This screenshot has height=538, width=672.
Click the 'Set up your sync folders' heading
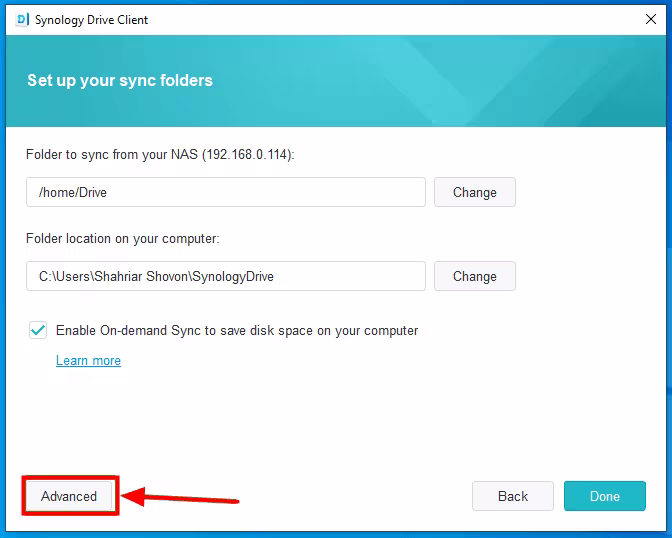pyautogui.click(x=120, y=81)
